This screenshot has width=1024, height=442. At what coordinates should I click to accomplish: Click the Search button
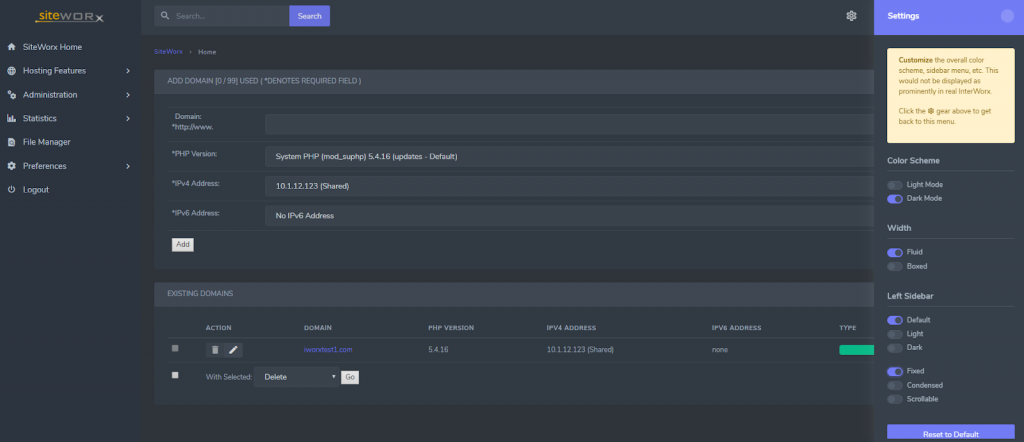pos(310,16)
